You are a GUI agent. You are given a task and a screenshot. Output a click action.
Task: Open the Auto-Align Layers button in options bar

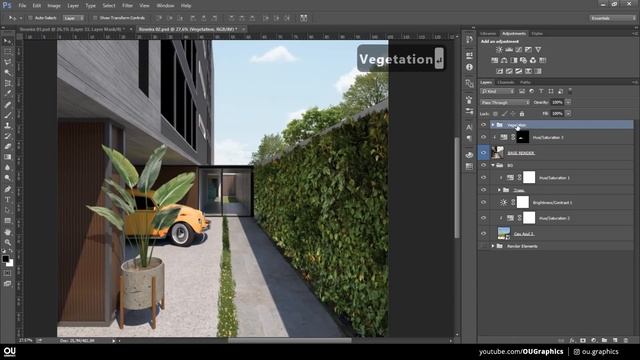304,18
